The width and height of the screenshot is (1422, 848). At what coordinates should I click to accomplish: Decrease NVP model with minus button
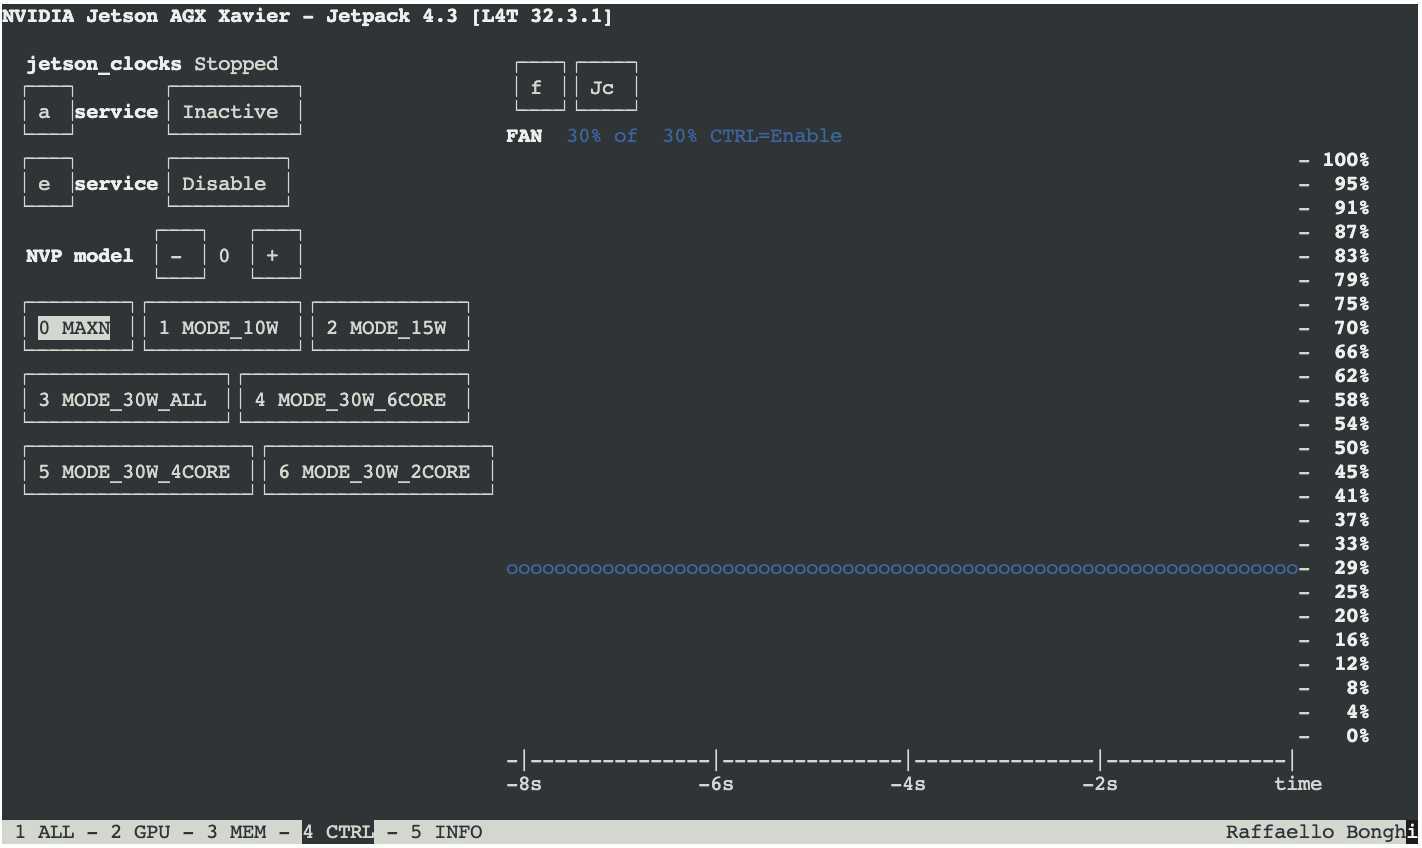click(180, 255)
